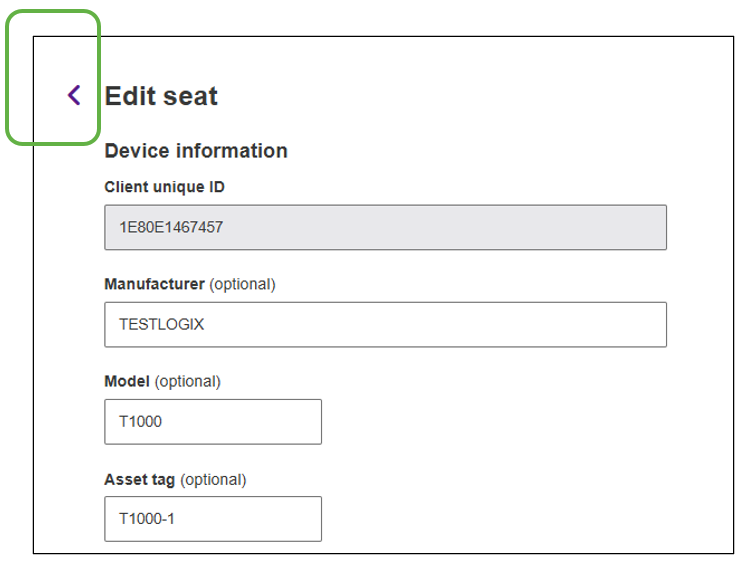The image size is (743, 564).
Task: Click "(optional)" text beside Model label
Action: point(187,381)
